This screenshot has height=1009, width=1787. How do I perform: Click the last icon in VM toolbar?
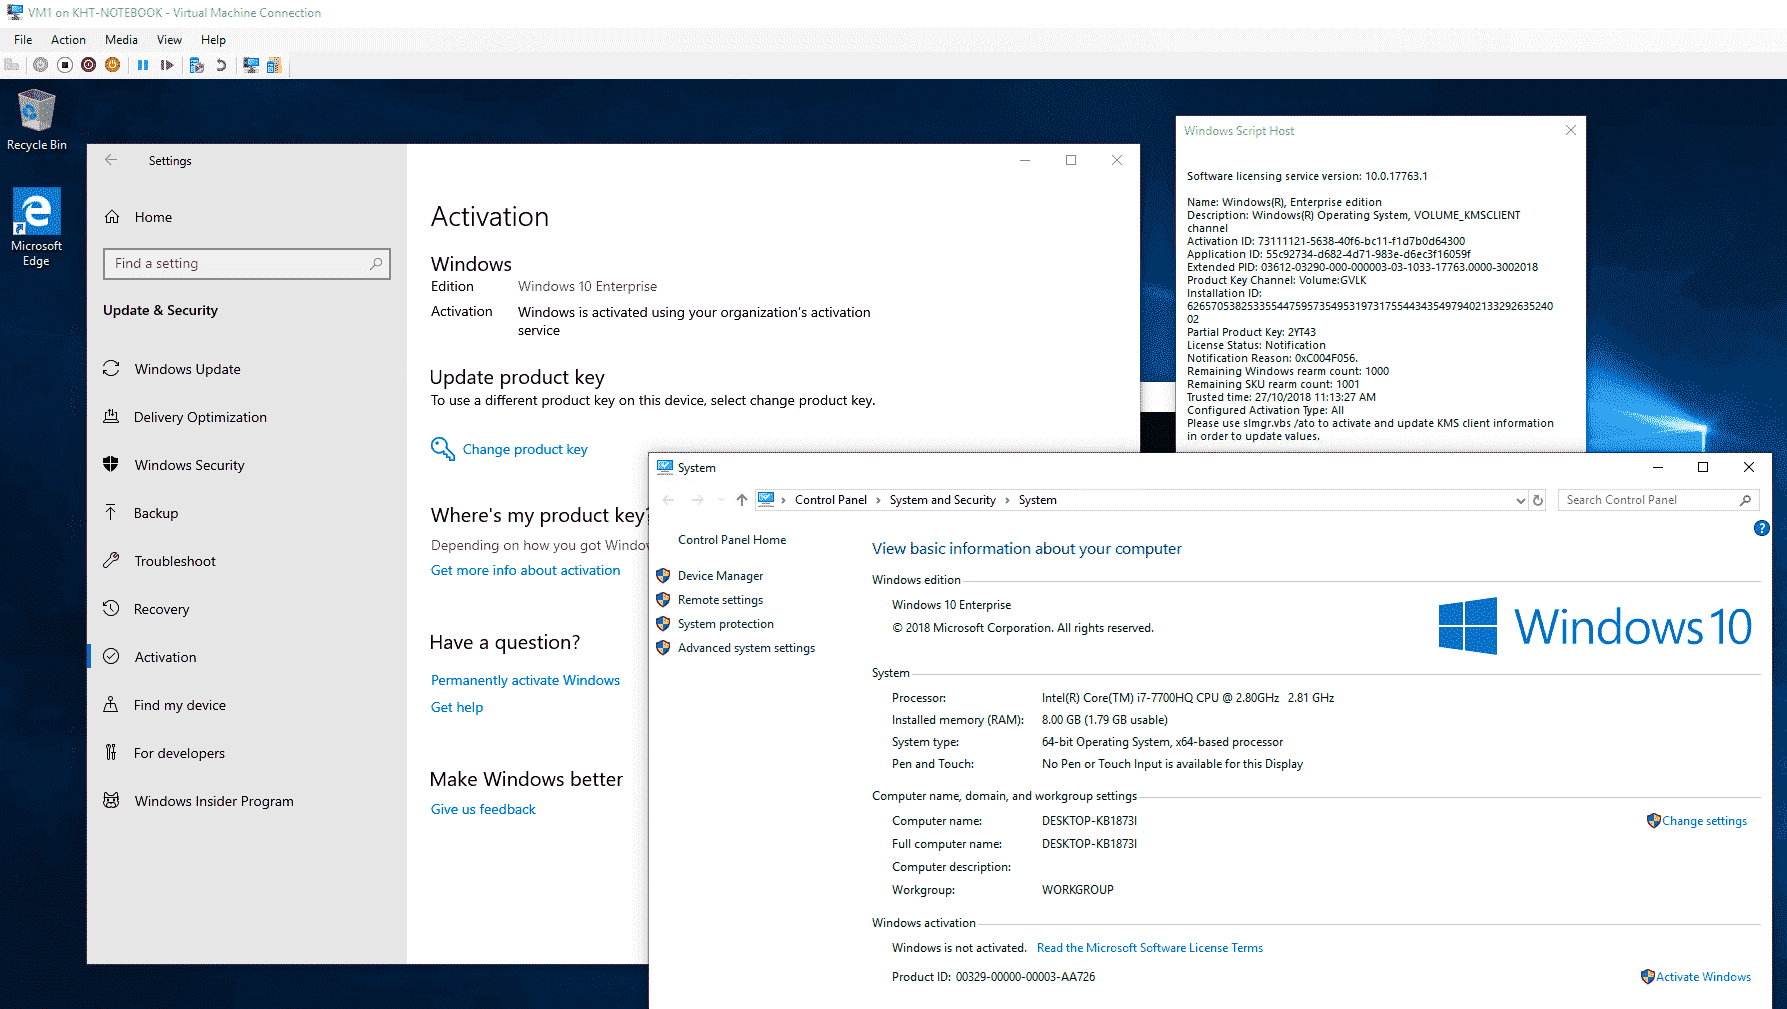pyautogui.click(x=274, y=65)
